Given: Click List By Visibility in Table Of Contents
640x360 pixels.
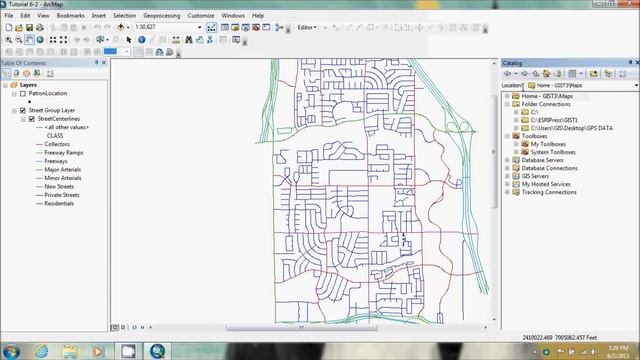Looking at the screenshot, I should [27, 73].
